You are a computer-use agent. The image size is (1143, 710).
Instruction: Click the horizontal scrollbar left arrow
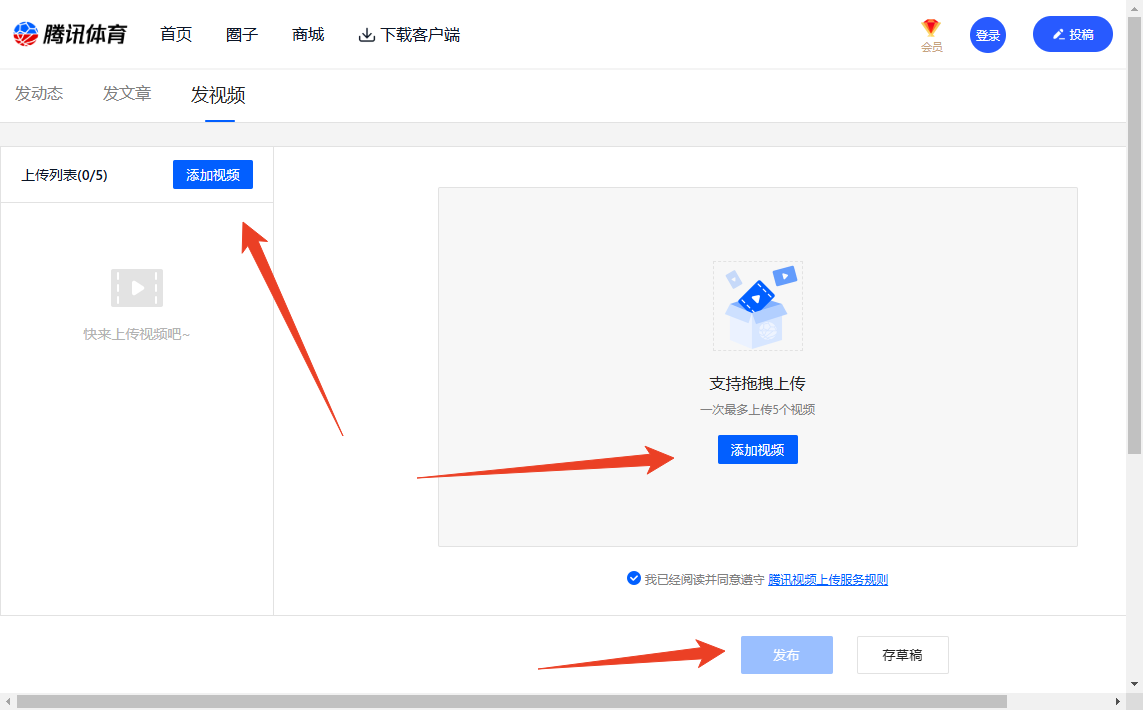[x=7, y=701]
